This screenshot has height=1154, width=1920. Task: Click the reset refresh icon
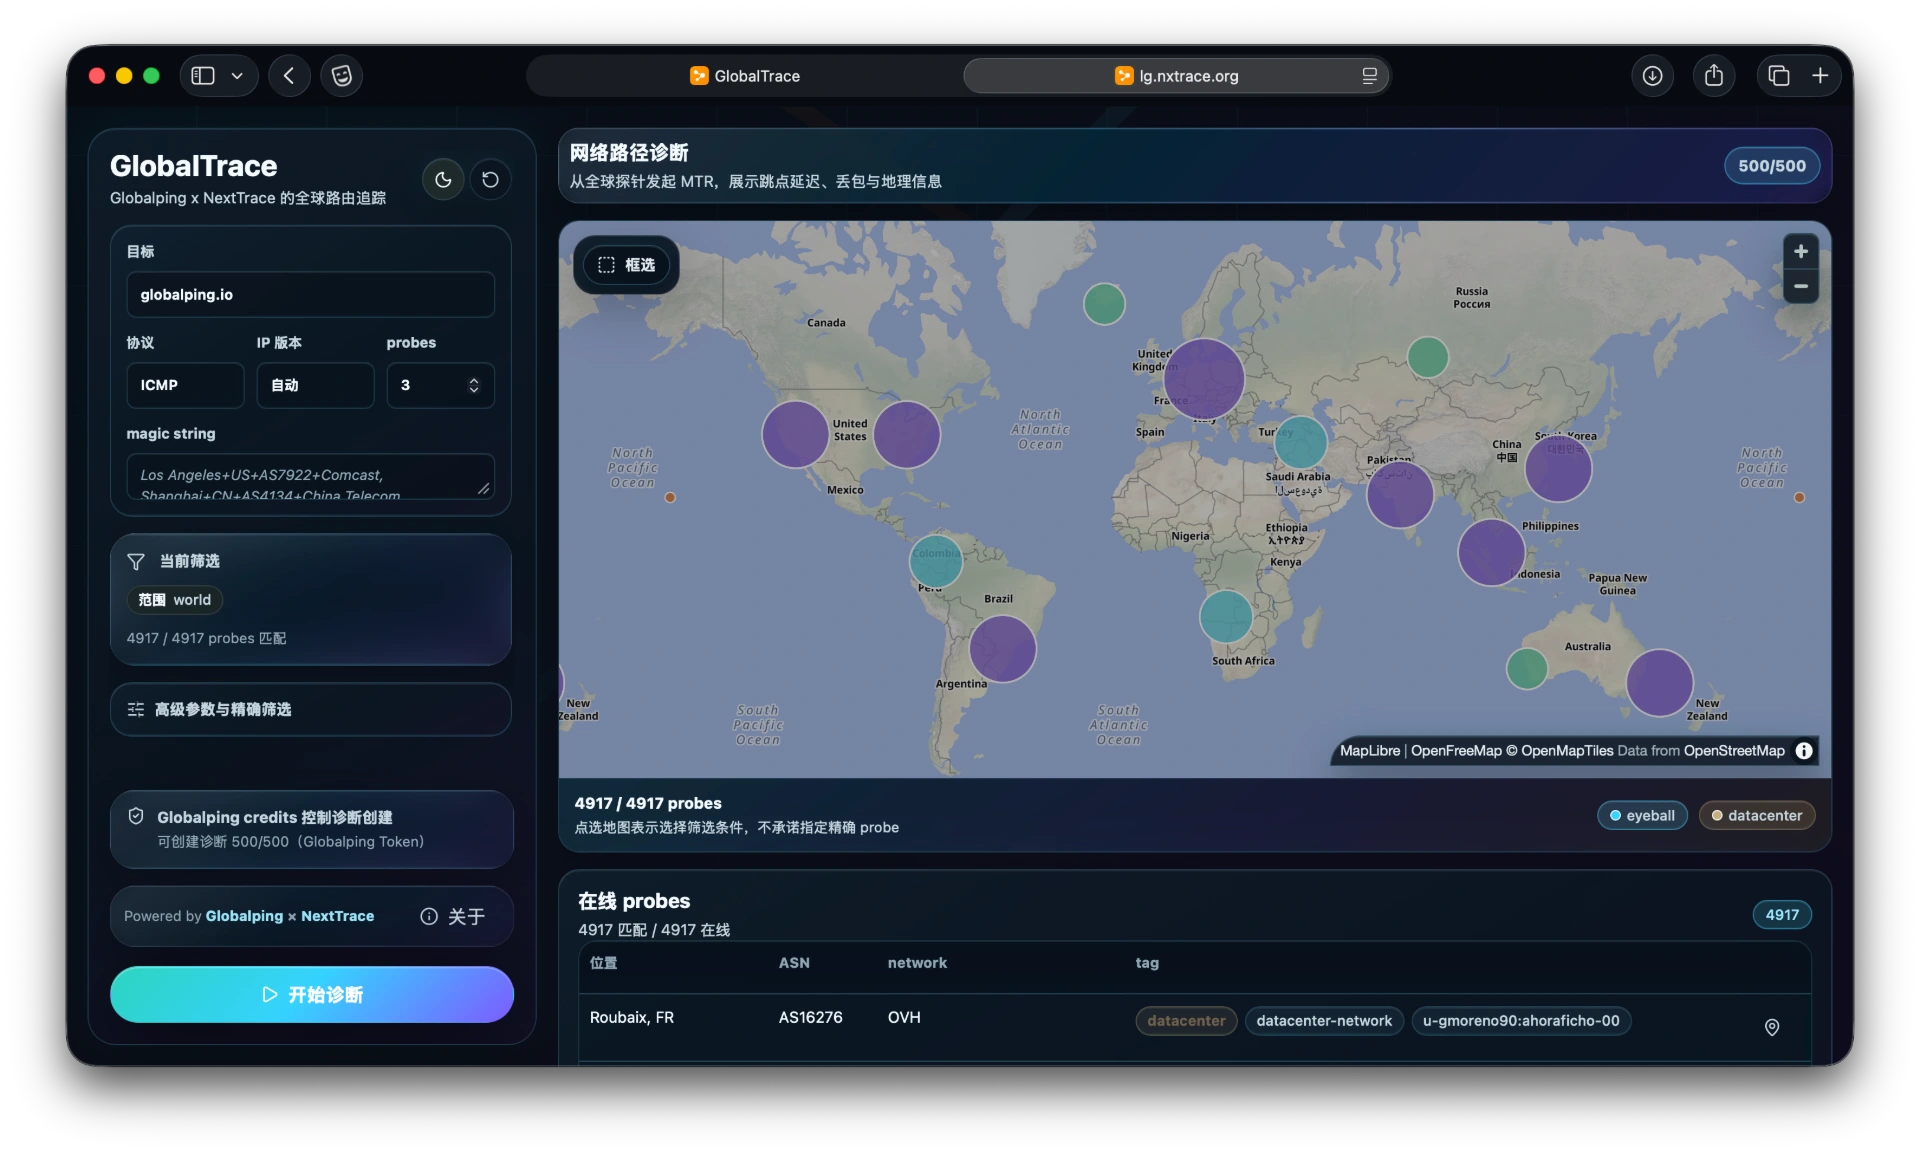tap(490, 180)
